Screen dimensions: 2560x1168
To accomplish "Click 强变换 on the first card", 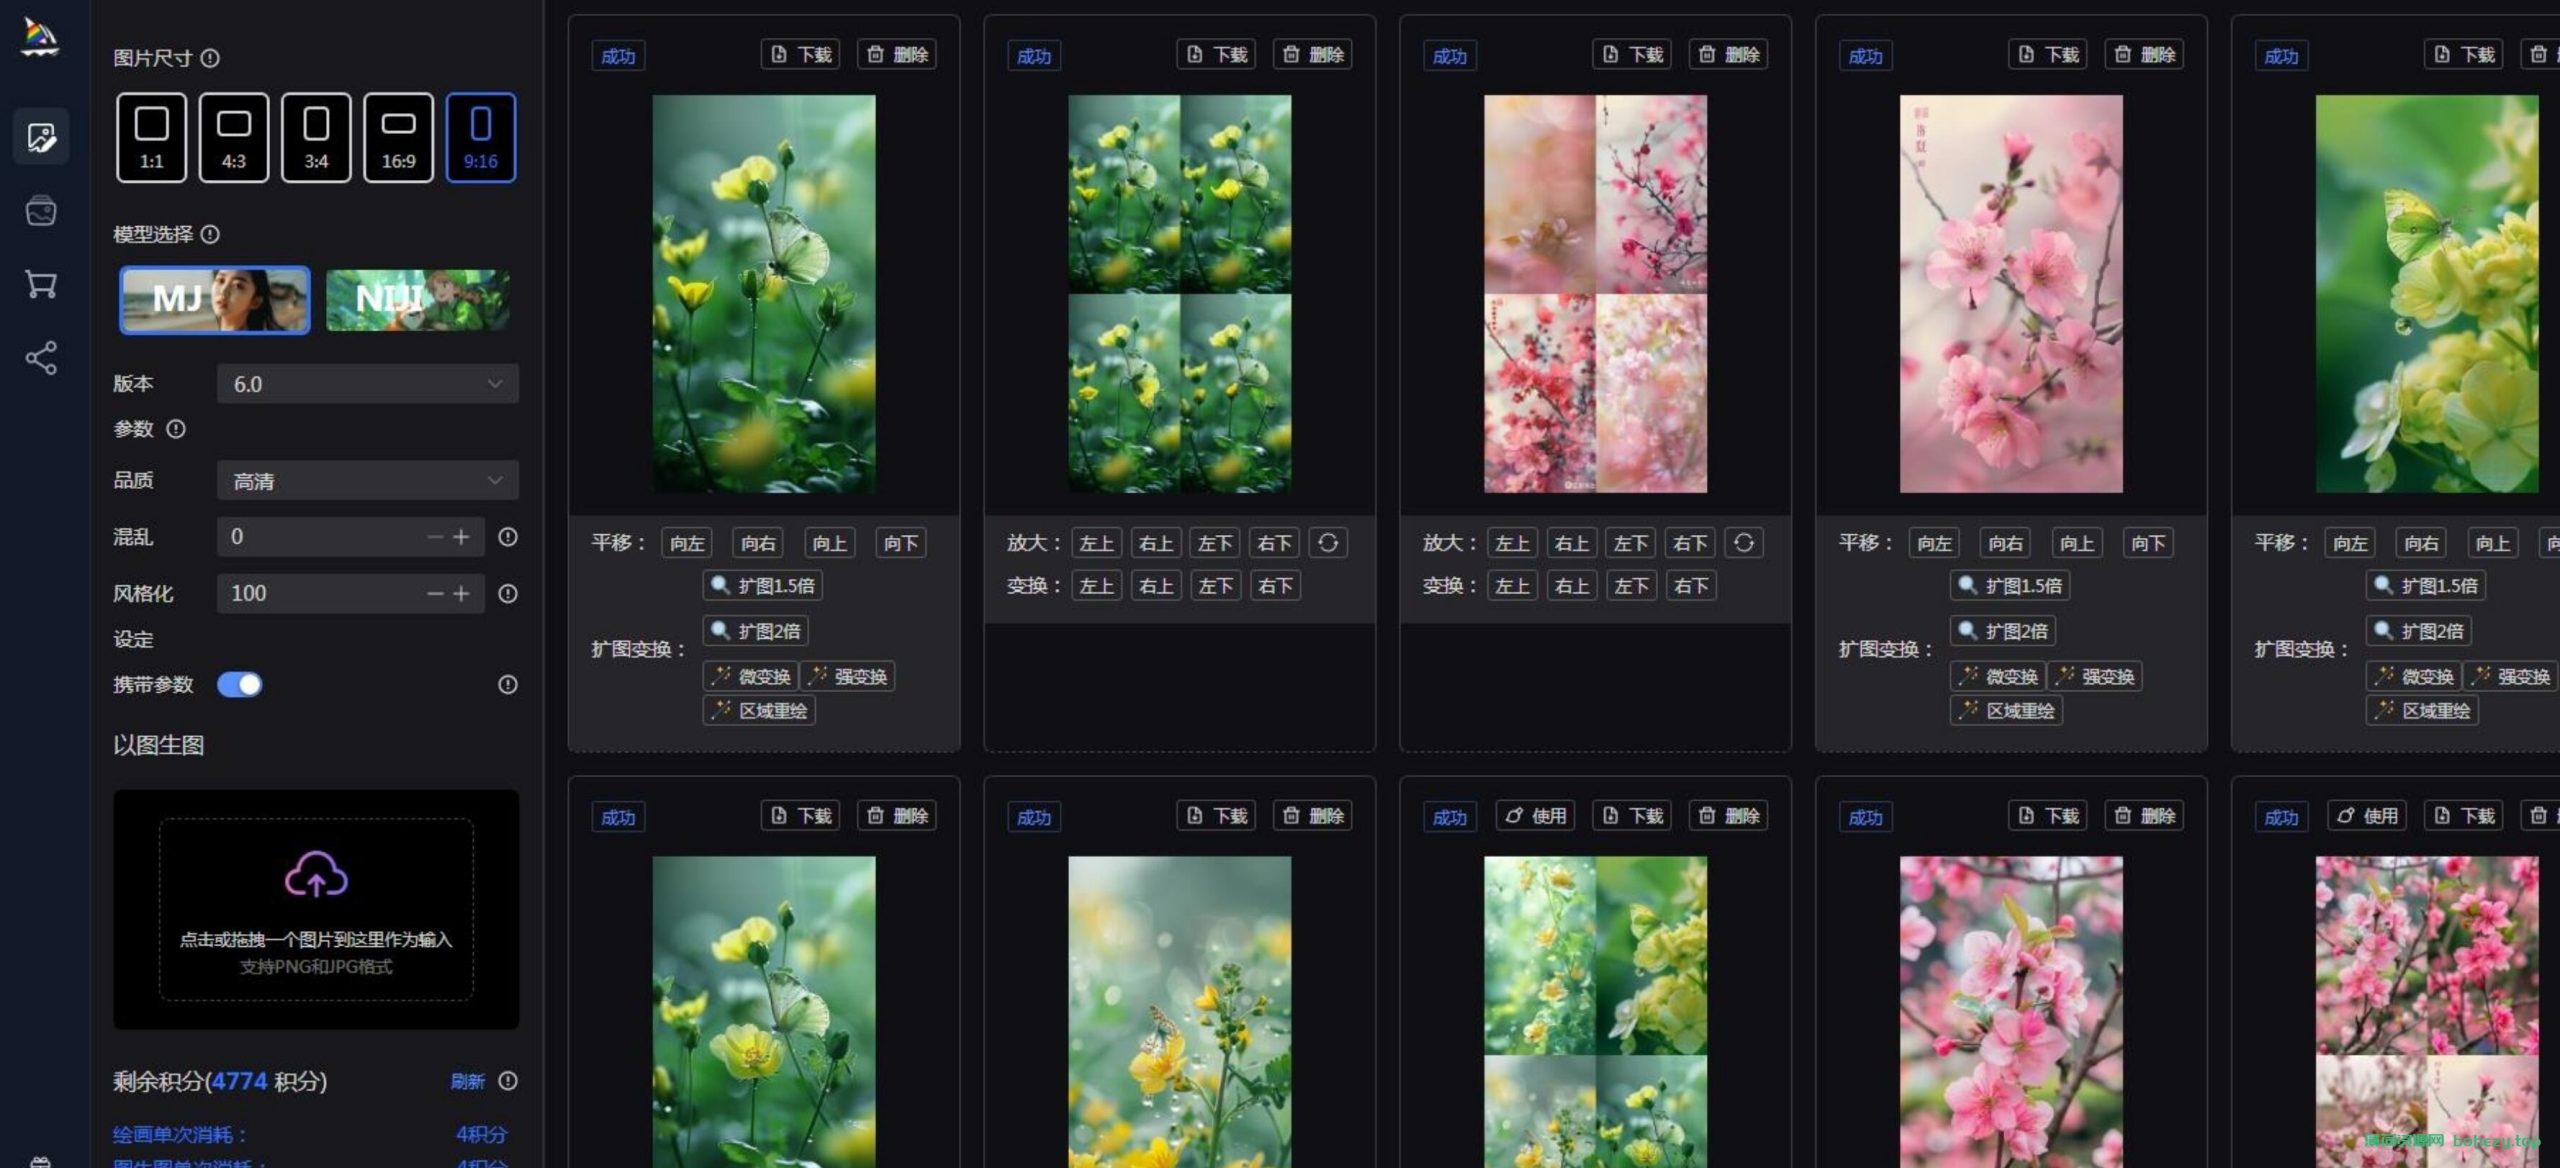I will pos(848,677).
